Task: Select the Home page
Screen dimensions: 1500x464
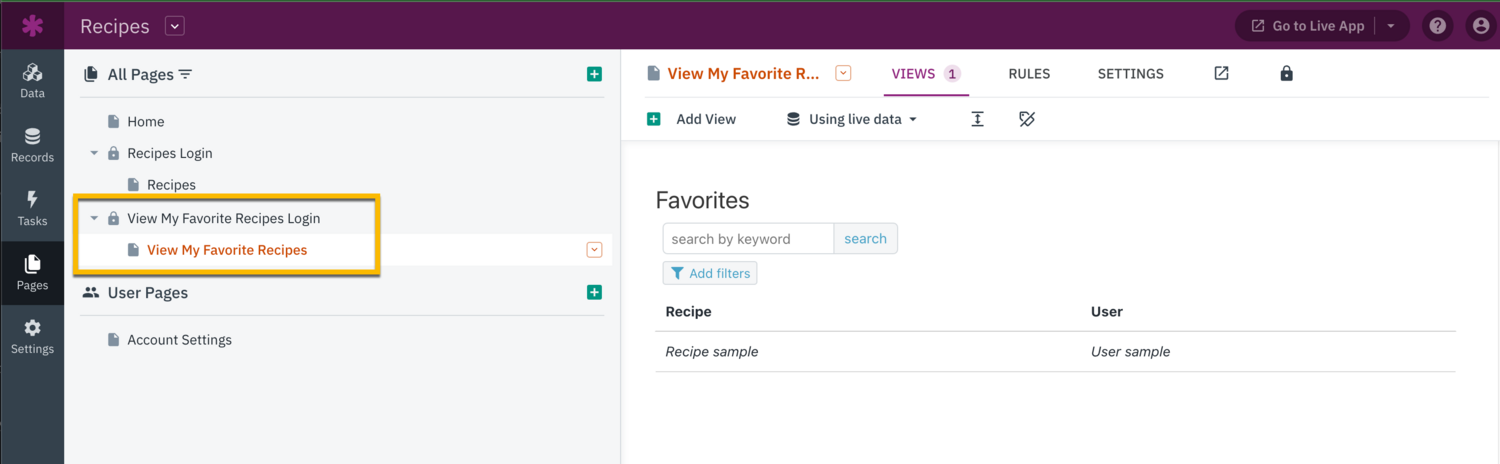Action: 145,121
